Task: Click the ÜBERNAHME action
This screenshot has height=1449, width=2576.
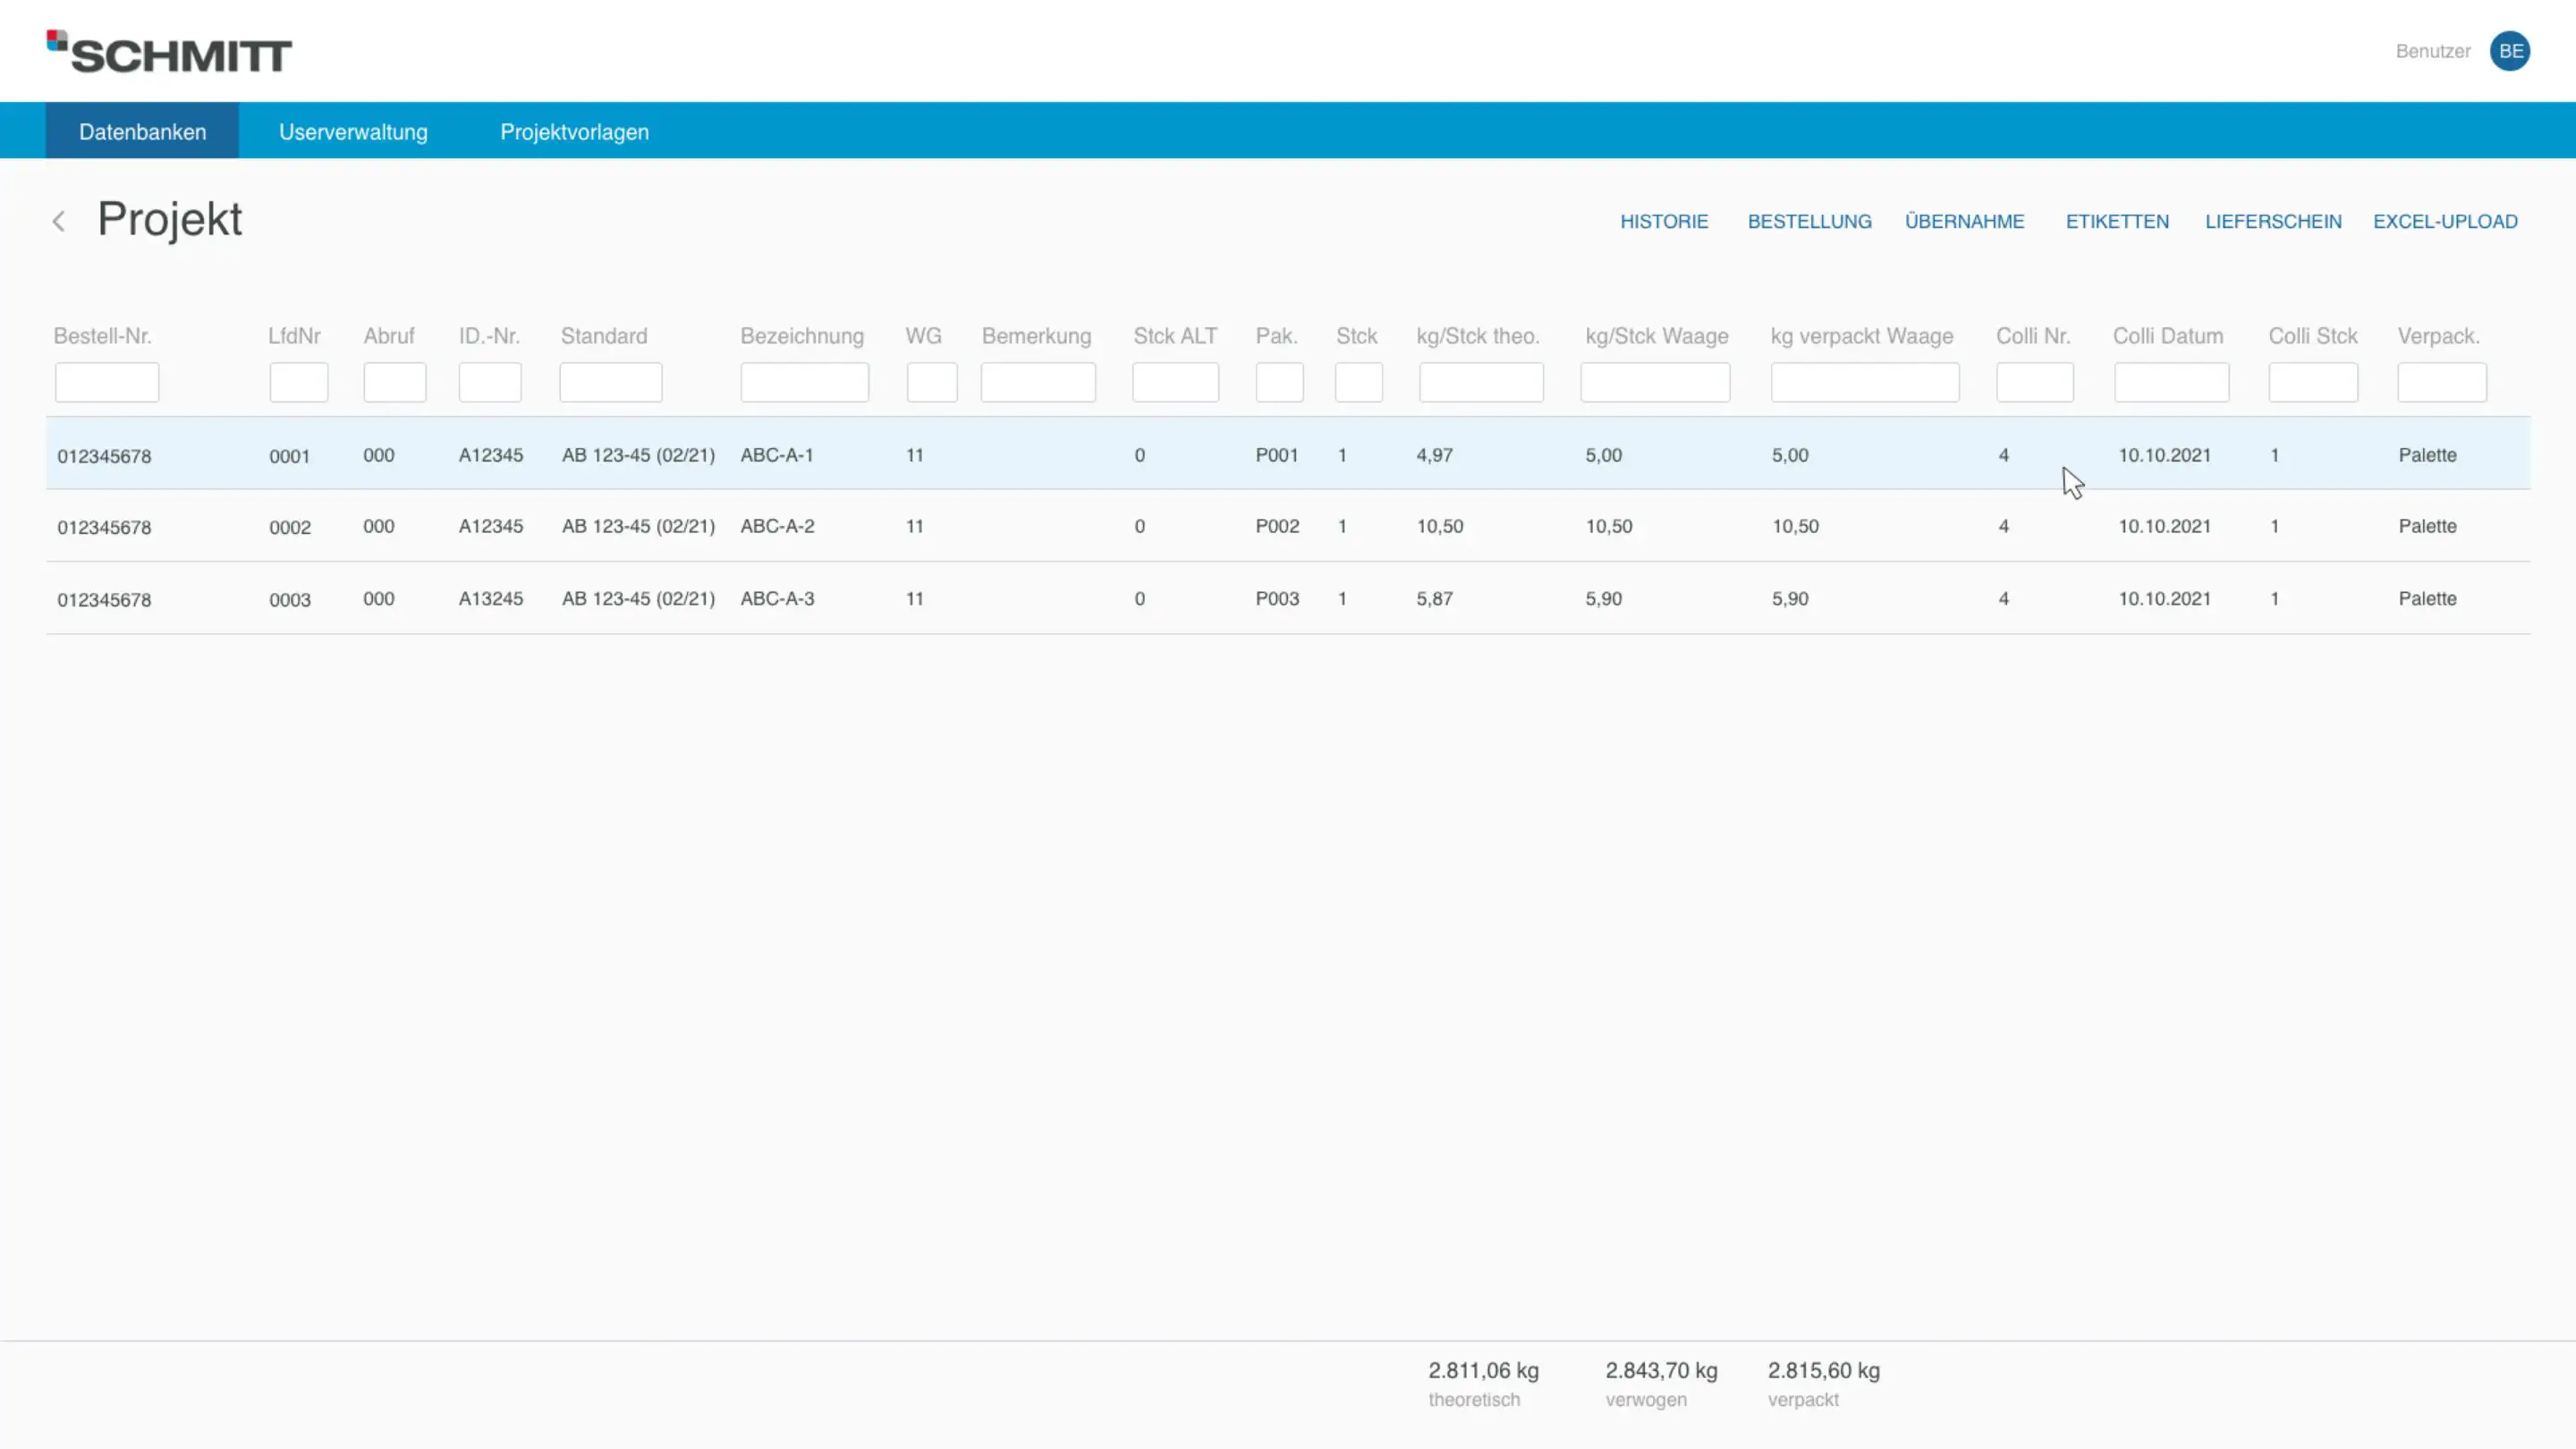Action: tap(1965, 221)
